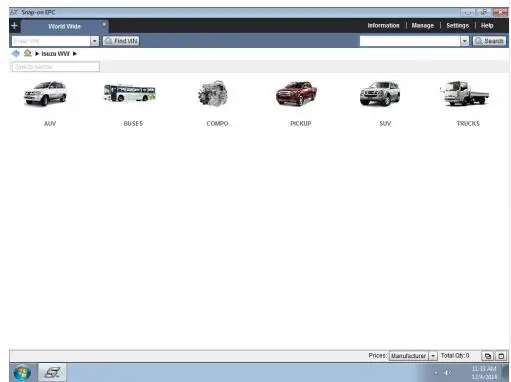The height and width of the screenshot is (382, 511).
Task: Focus the top-right search text box
Action: pyautogui.click(x=410, y=41)
